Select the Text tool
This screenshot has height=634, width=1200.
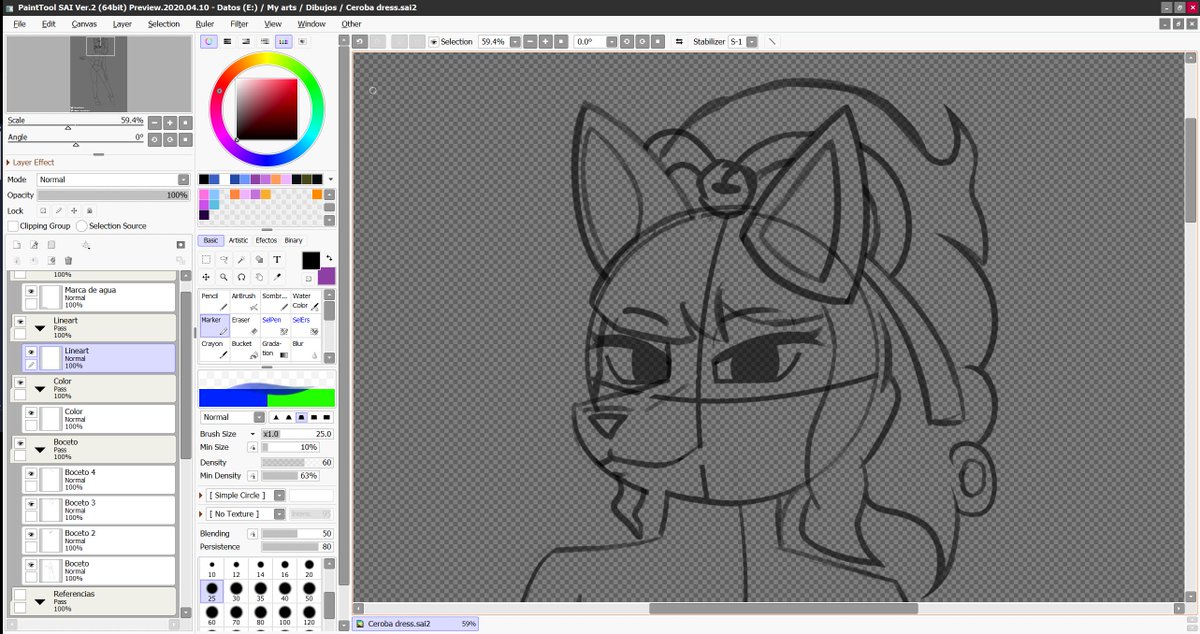point(277,259)
